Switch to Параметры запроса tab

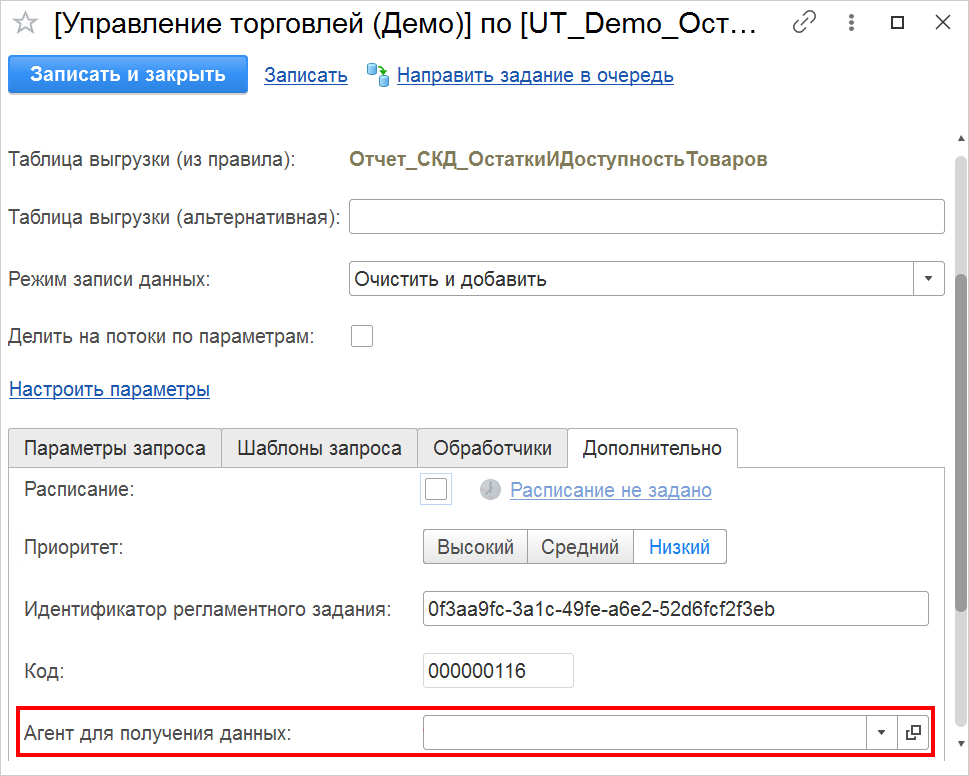coord(115,448)
